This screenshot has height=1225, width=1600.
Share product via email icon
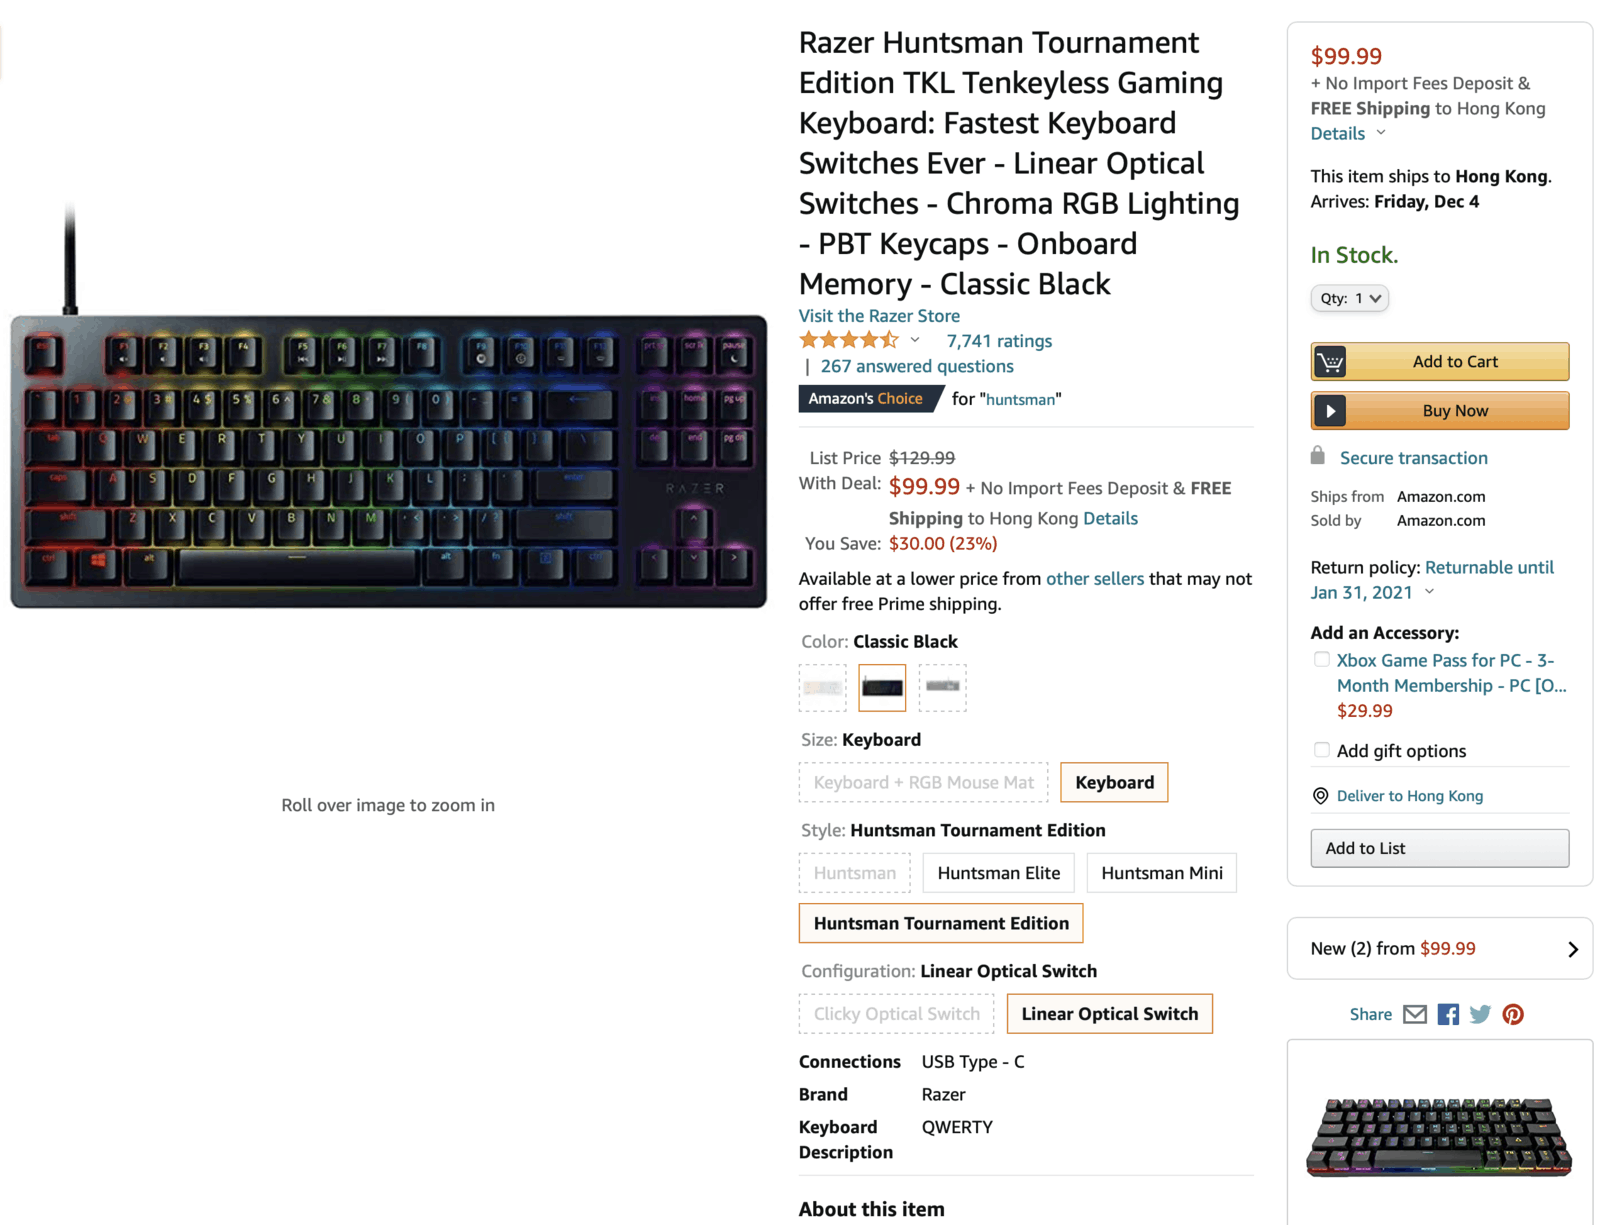point(1414,1014)
